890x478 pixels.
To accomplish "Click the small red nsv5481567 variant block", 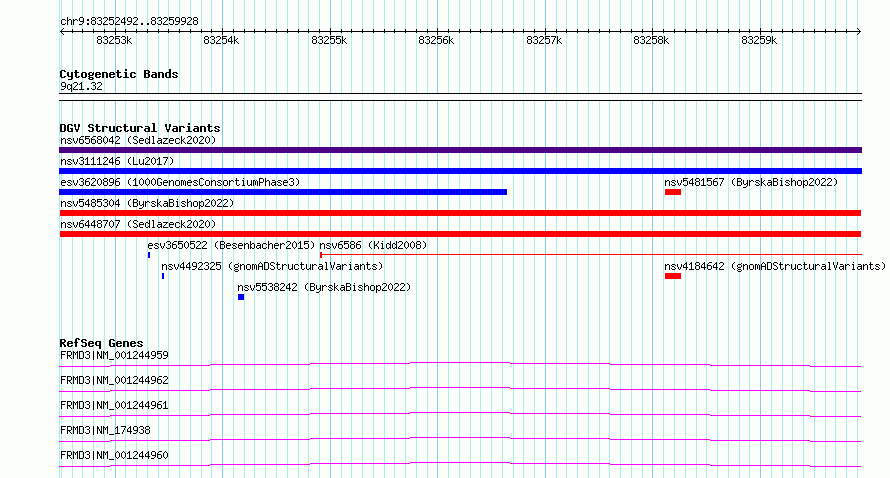I will [673, 192].
